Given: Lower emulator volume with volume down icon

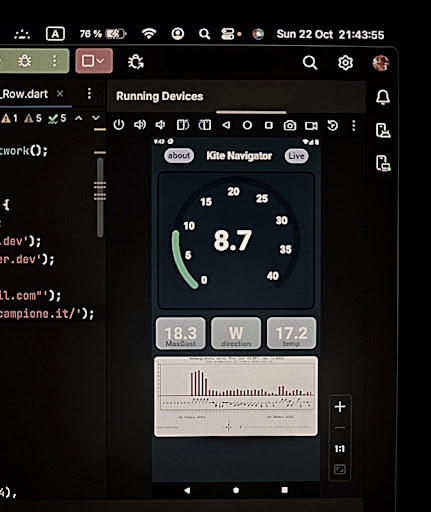Looking at the screenshot, I should pyautogui.click(x=160, y=125).
